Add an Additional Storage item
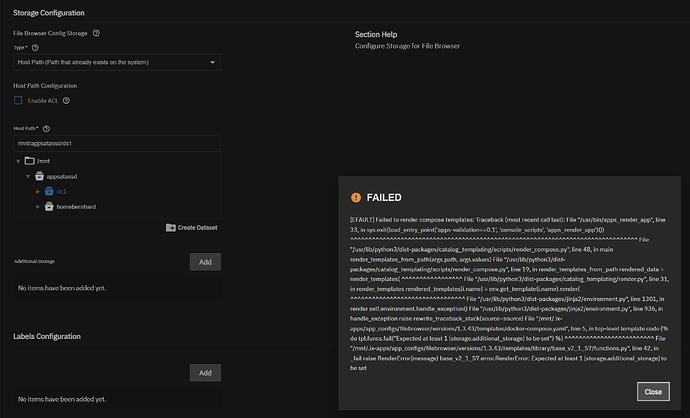690x418 pixels. click(204, 261)
